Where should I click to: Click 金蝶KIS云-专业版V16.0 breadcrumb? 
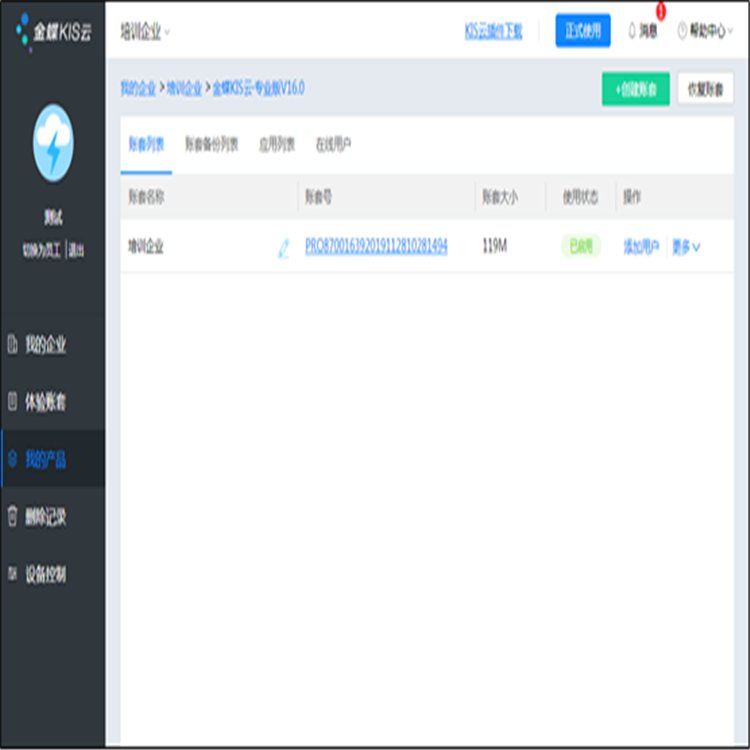point(258,88)
